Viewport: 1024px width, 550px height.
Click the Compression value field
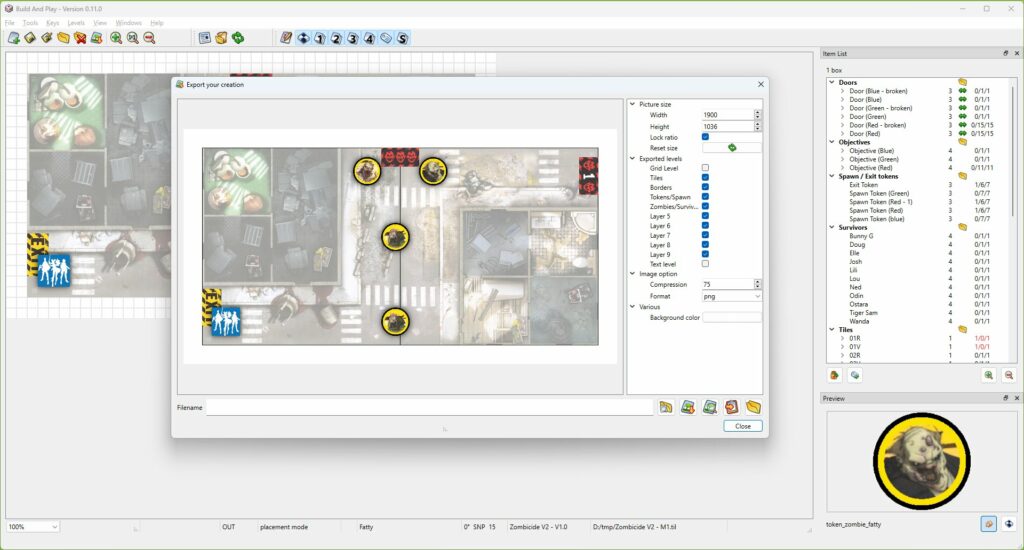[x=727, y=284]
